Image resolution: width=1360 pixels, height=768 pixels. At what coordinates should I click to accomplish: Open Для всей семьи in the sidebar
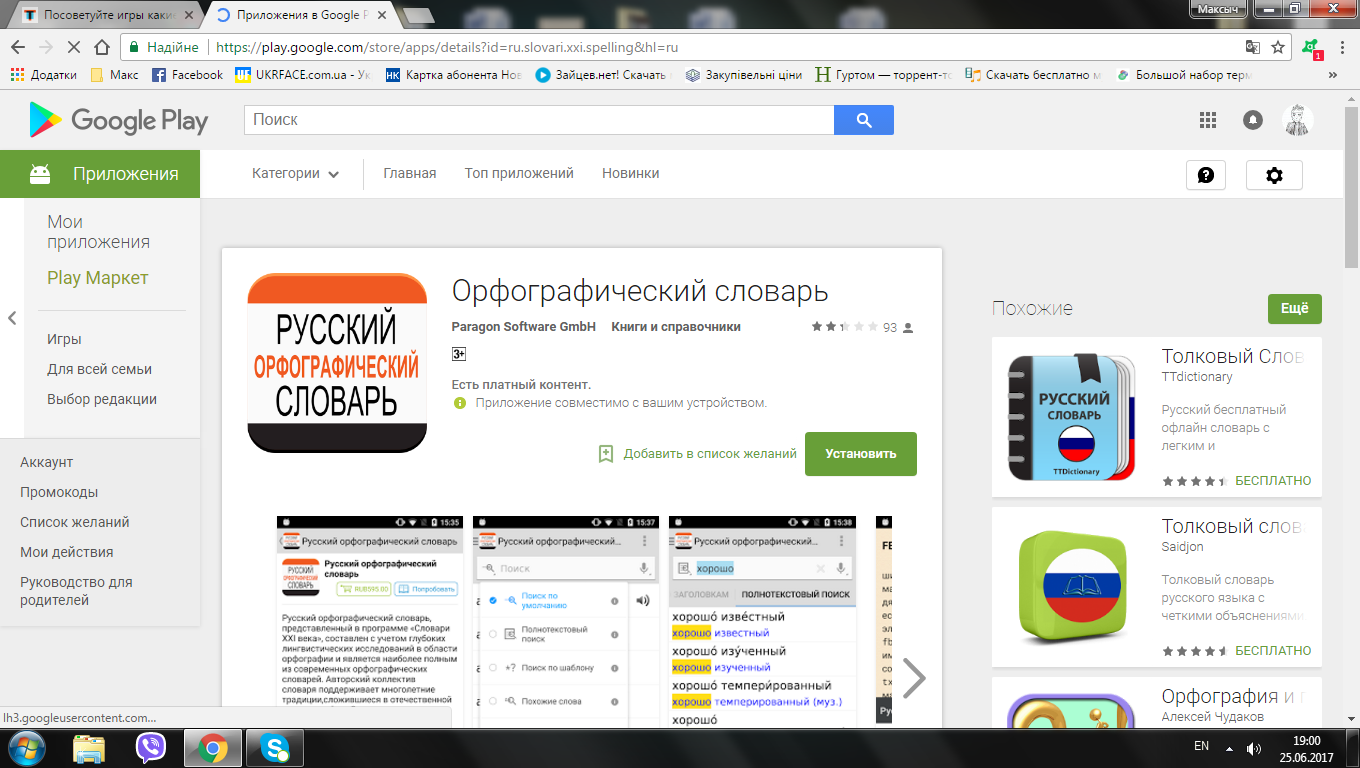(x=99, y=370)
